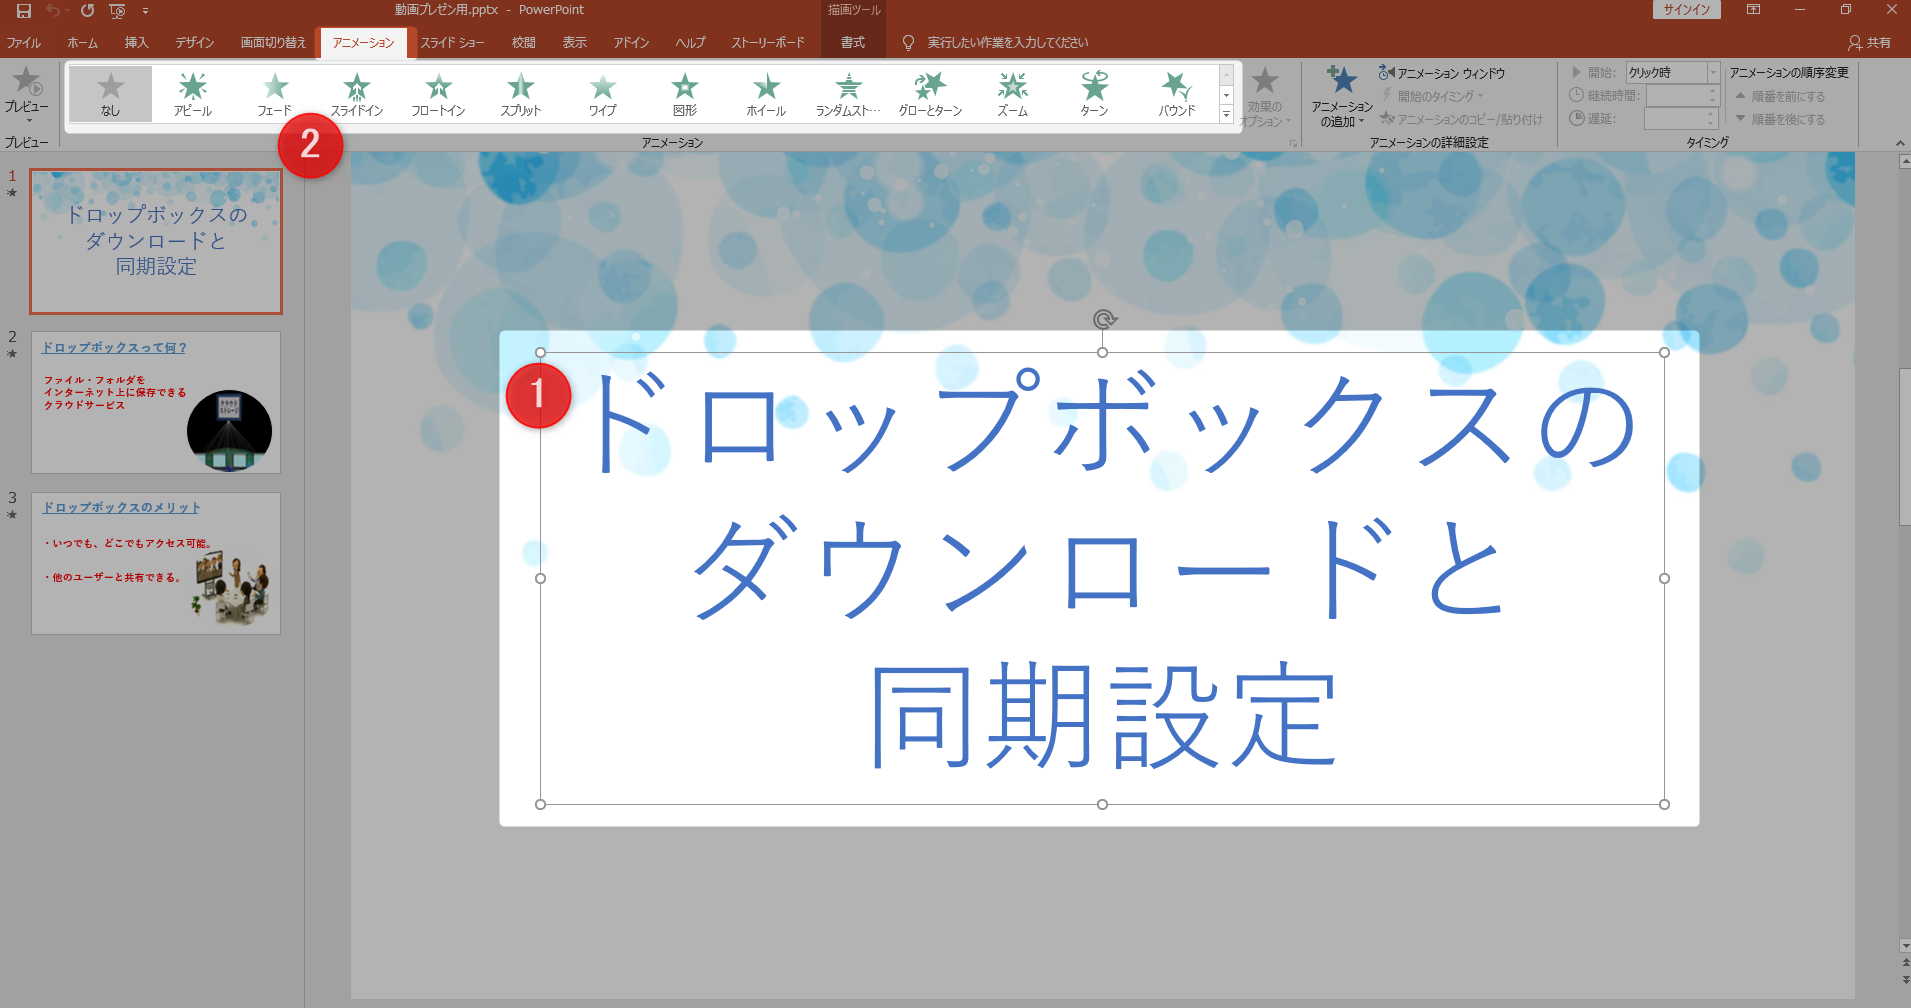This screenshot has width=1911, height=1008.
Task: Open the アニメーション ウィンドウ pane
Action: pos(1441,73)
